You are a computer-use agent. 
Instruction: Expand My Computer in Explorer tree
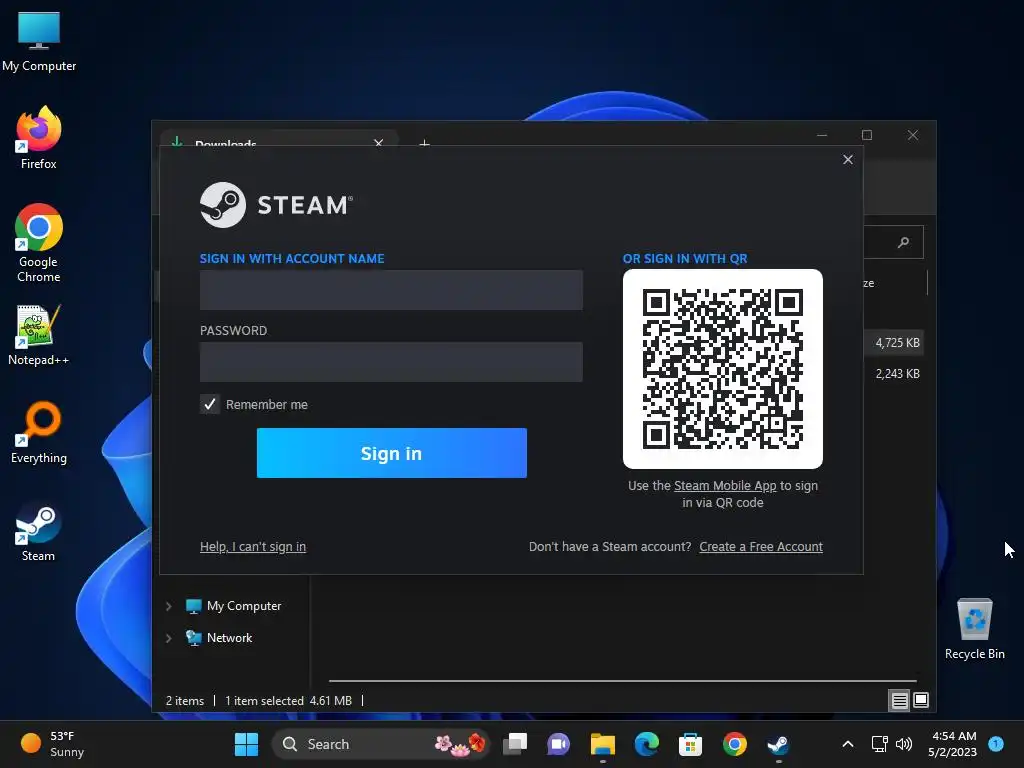coord(168,606)
